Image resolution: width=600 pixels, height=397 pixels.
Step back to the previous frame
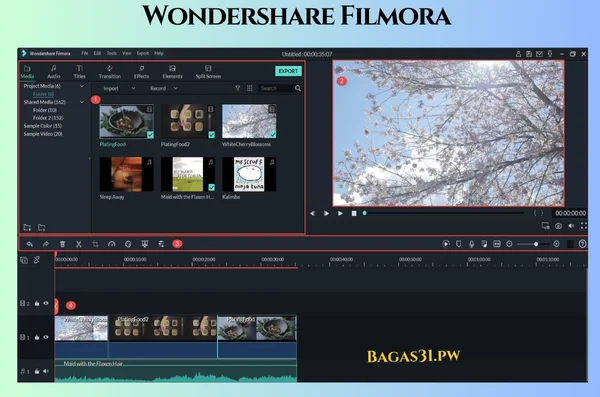click(x=312, y=213)
